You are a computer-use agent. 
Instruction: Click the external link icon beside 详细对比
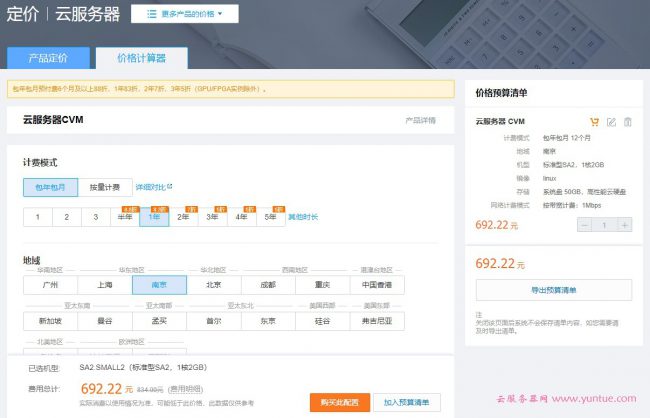click(169, 186)
